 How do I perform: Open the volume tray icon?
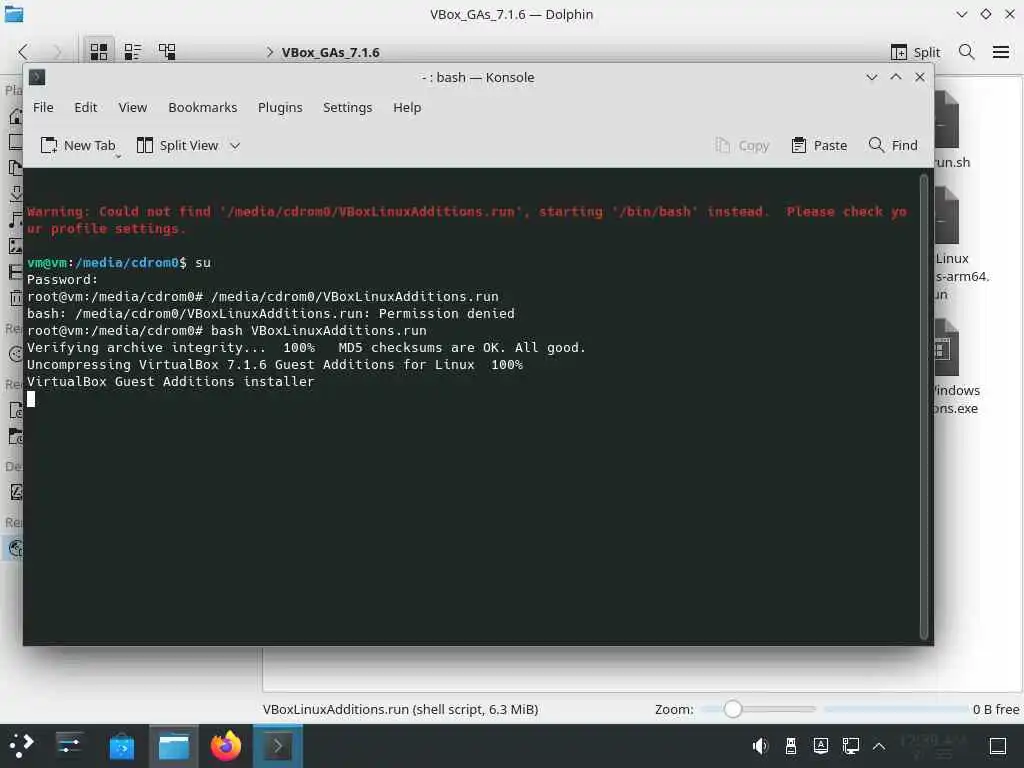760,746
